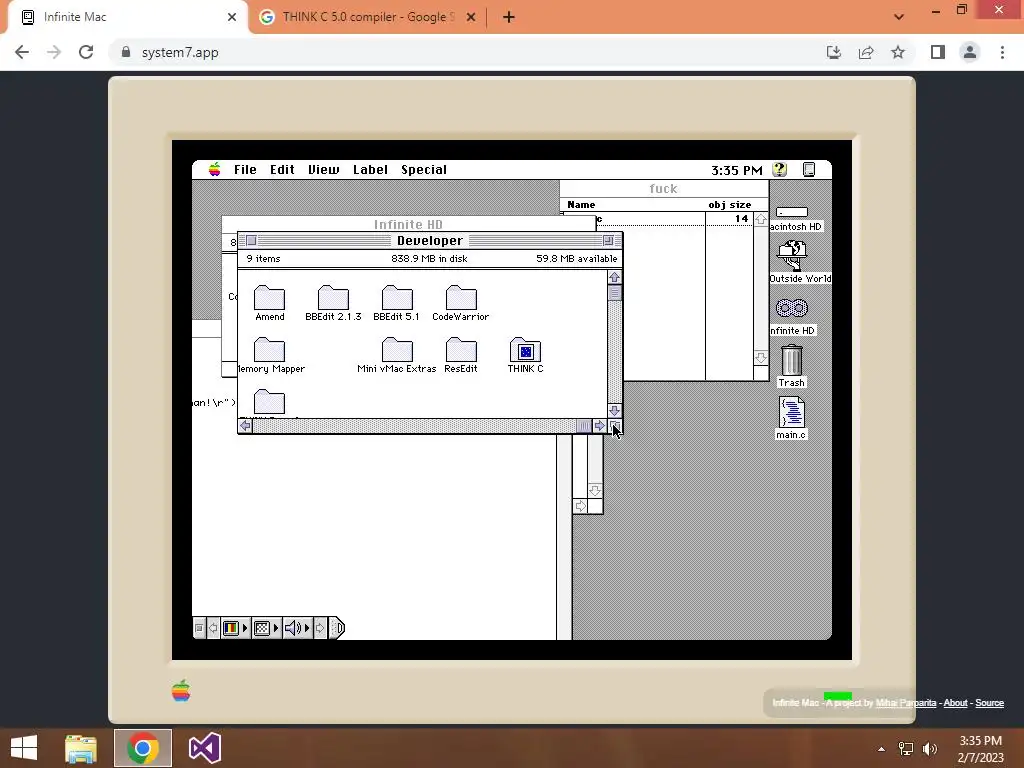
Task: Open the Balloon Help menu icon
Action: point(779,170)
